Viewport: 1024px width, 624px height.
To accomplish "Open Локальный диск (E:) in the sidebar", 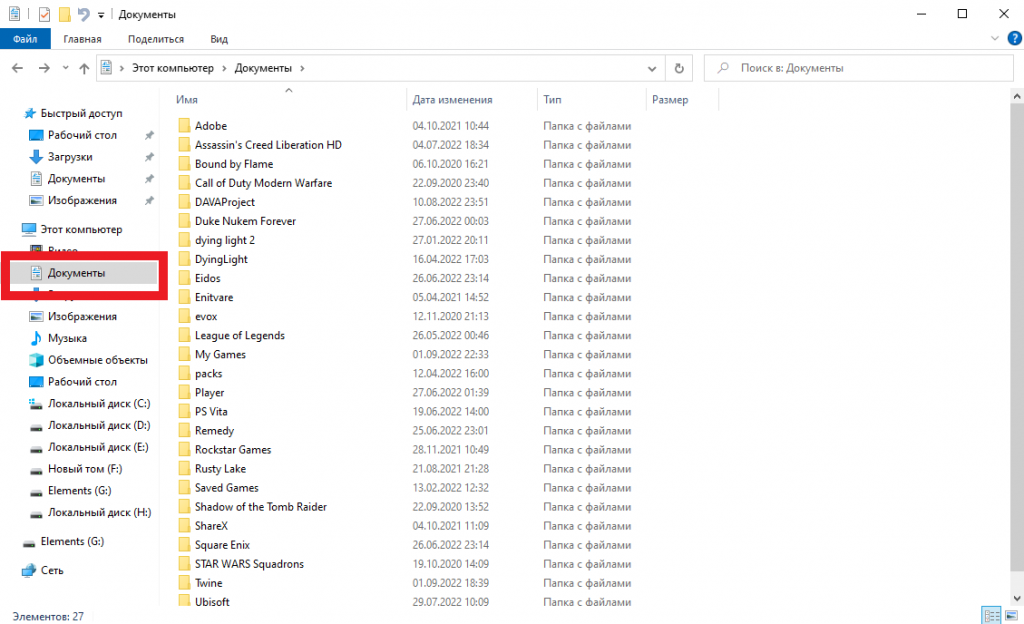I will [98, 447].
